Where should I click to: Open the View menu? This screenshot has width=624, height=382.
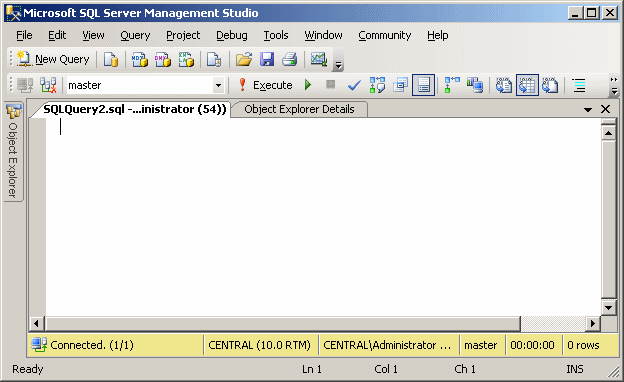(93, 35)
